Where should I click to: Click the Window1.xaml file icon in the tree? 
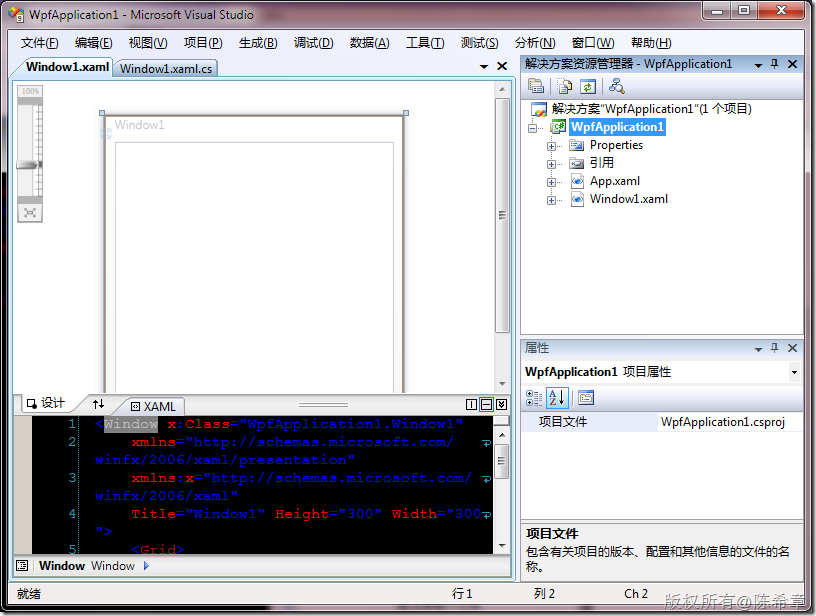pos(577,199)
